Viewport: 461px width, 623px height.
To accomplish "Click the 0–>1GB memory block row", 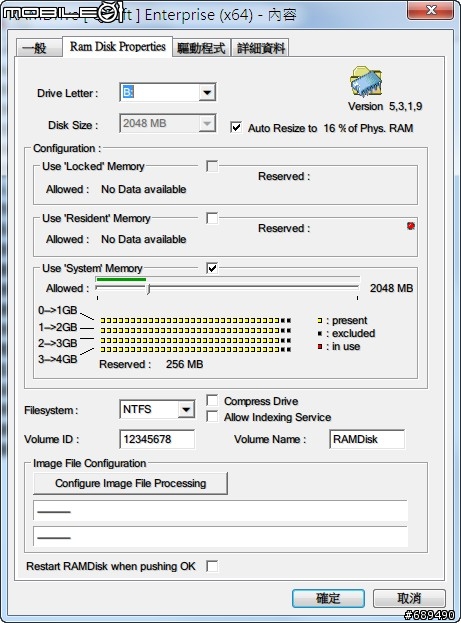I will click(196, 320).
